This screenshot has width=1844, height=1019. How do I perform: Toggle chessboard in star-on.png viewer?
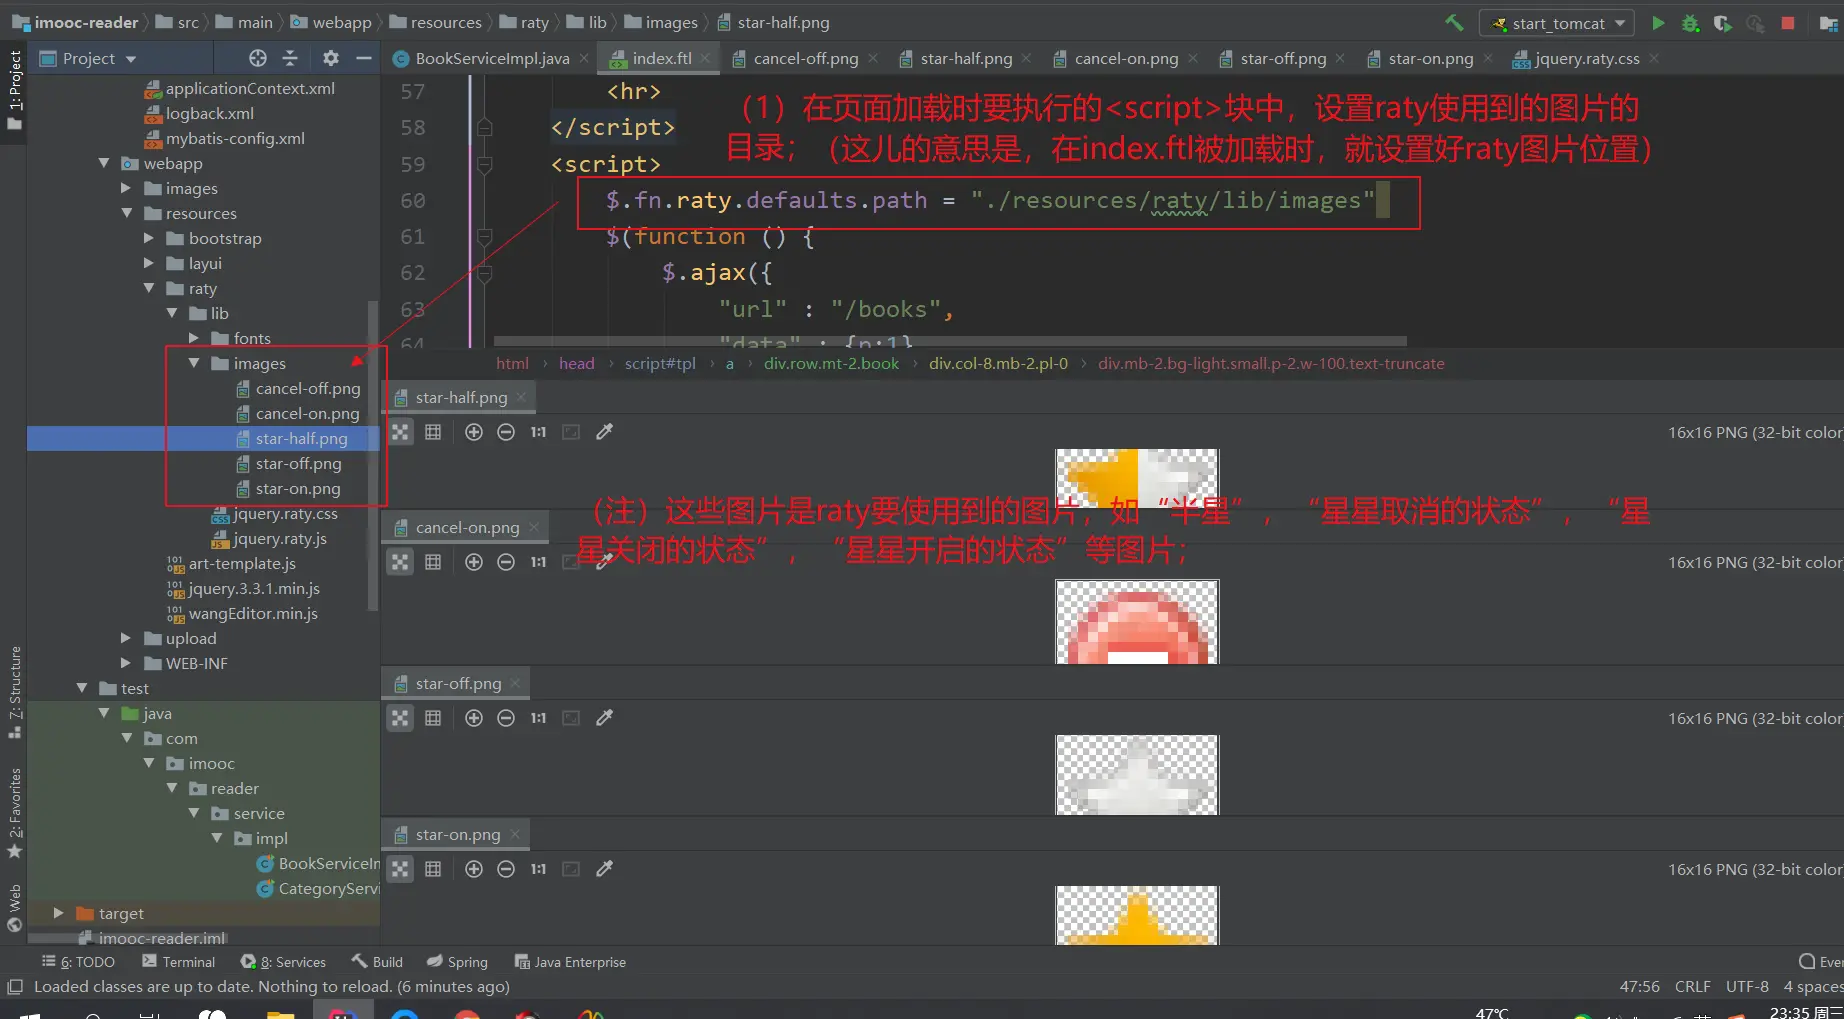coord(400,869)
